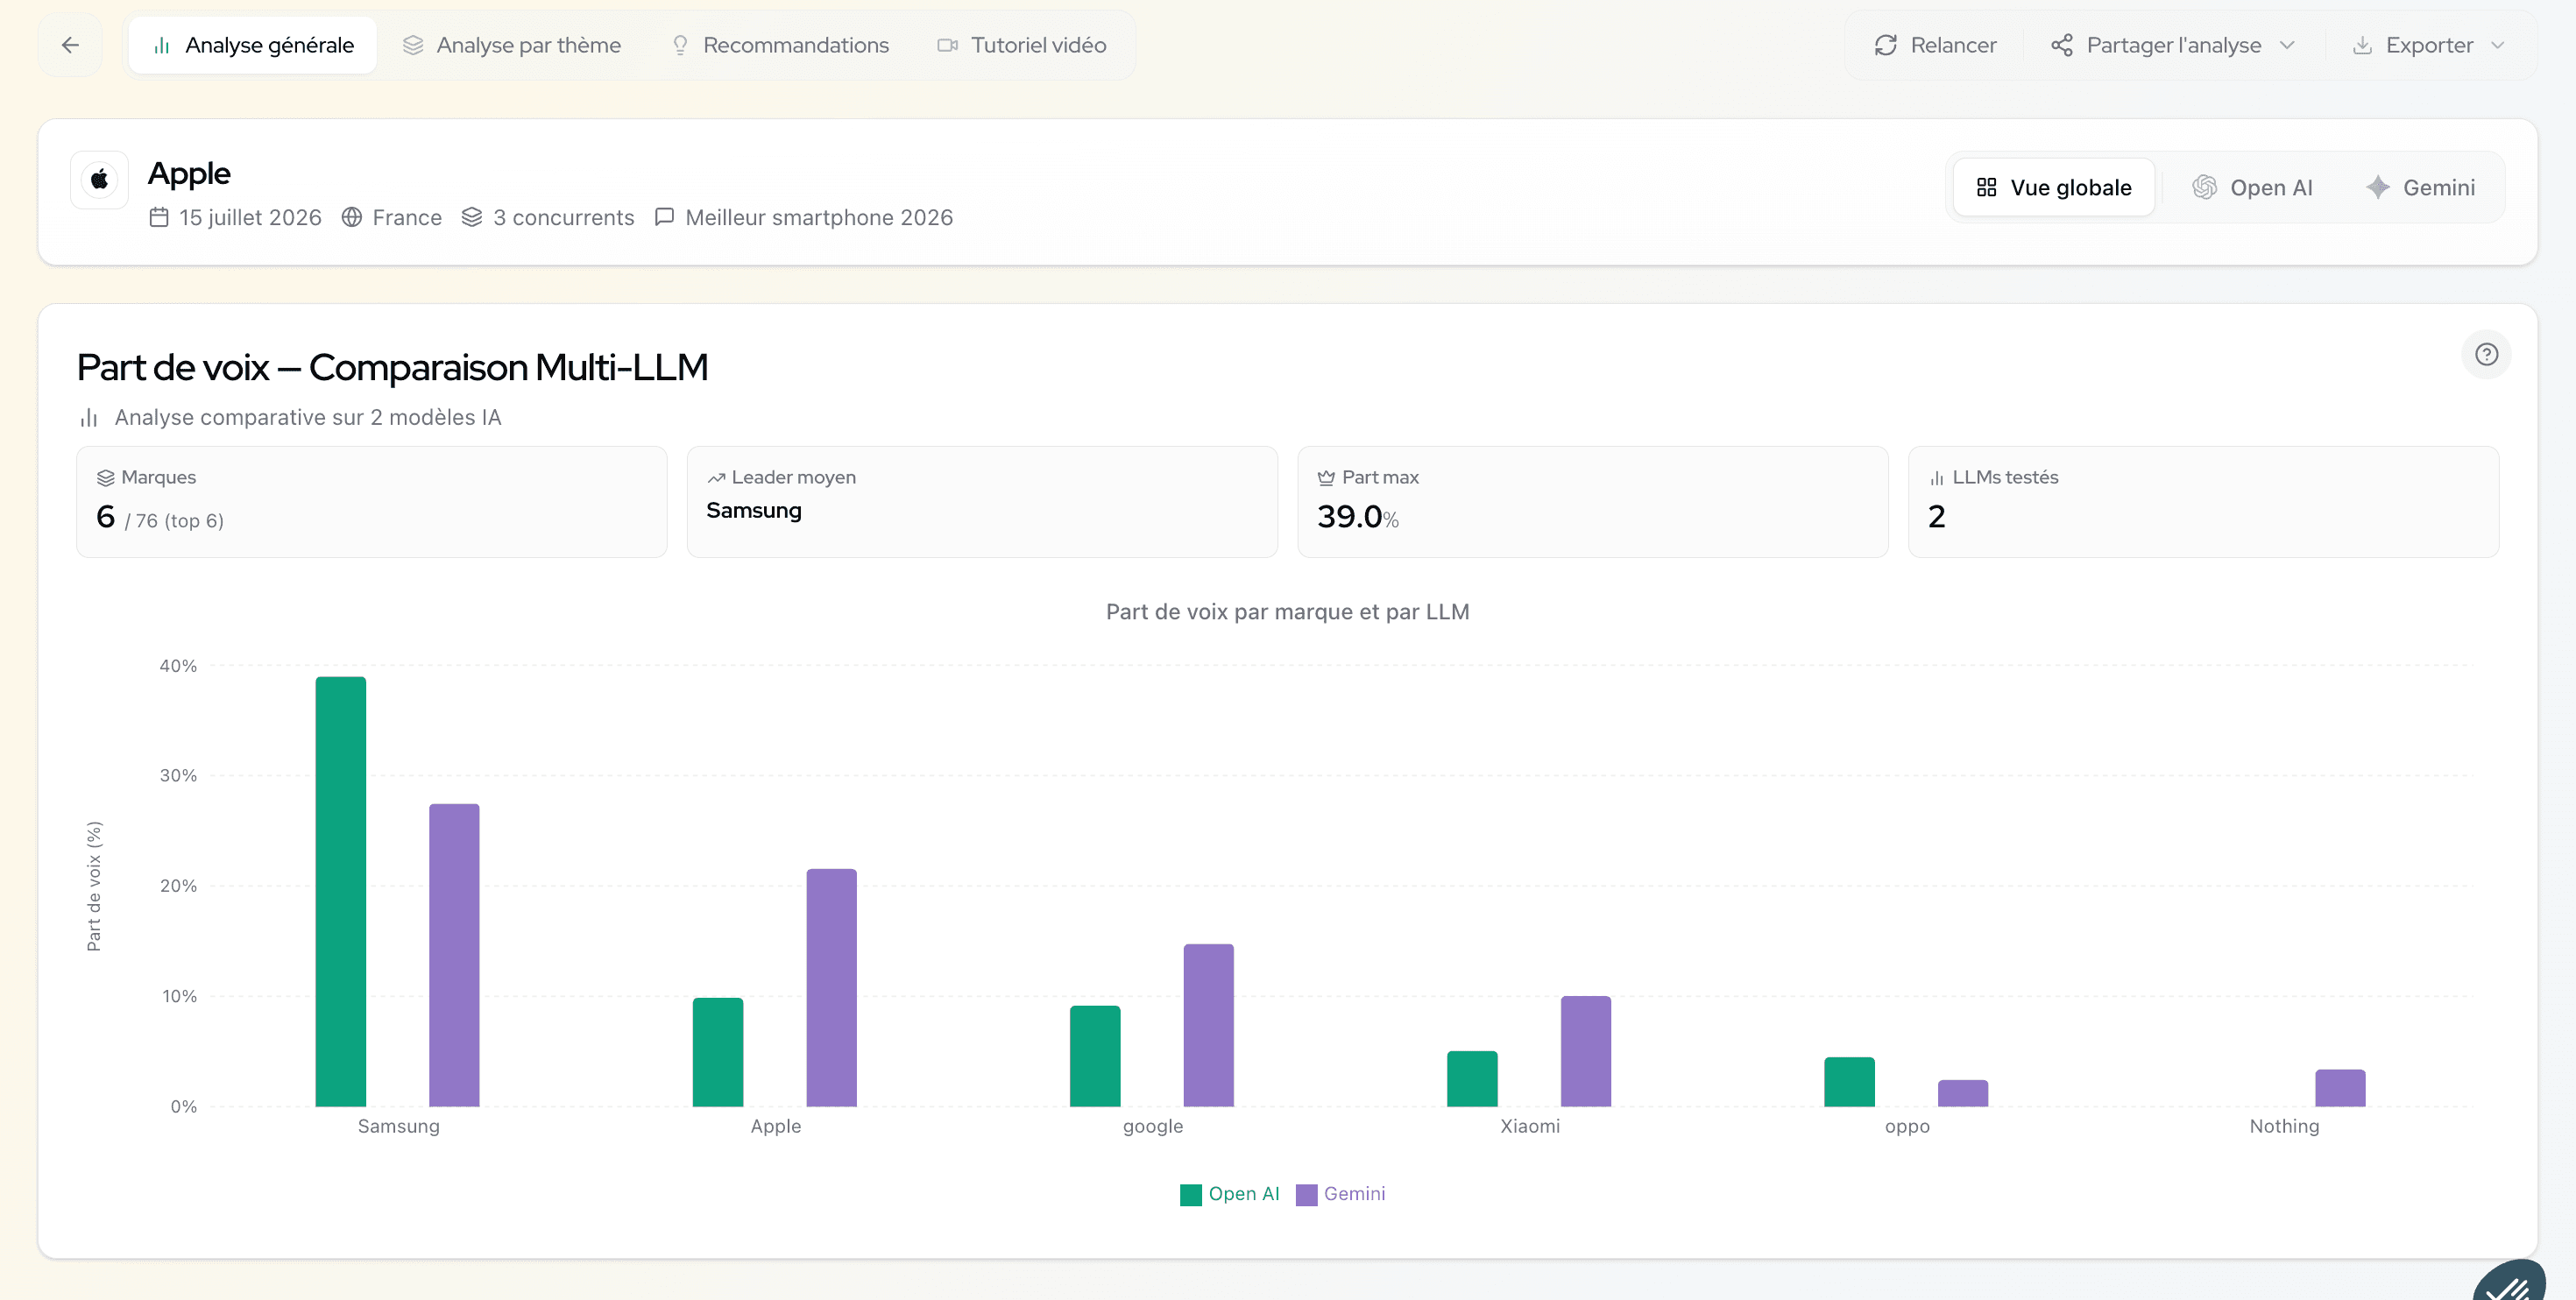Click the Relancer button
This screenshot has height=1300, width=2576.
click(x=1934, y=45)
